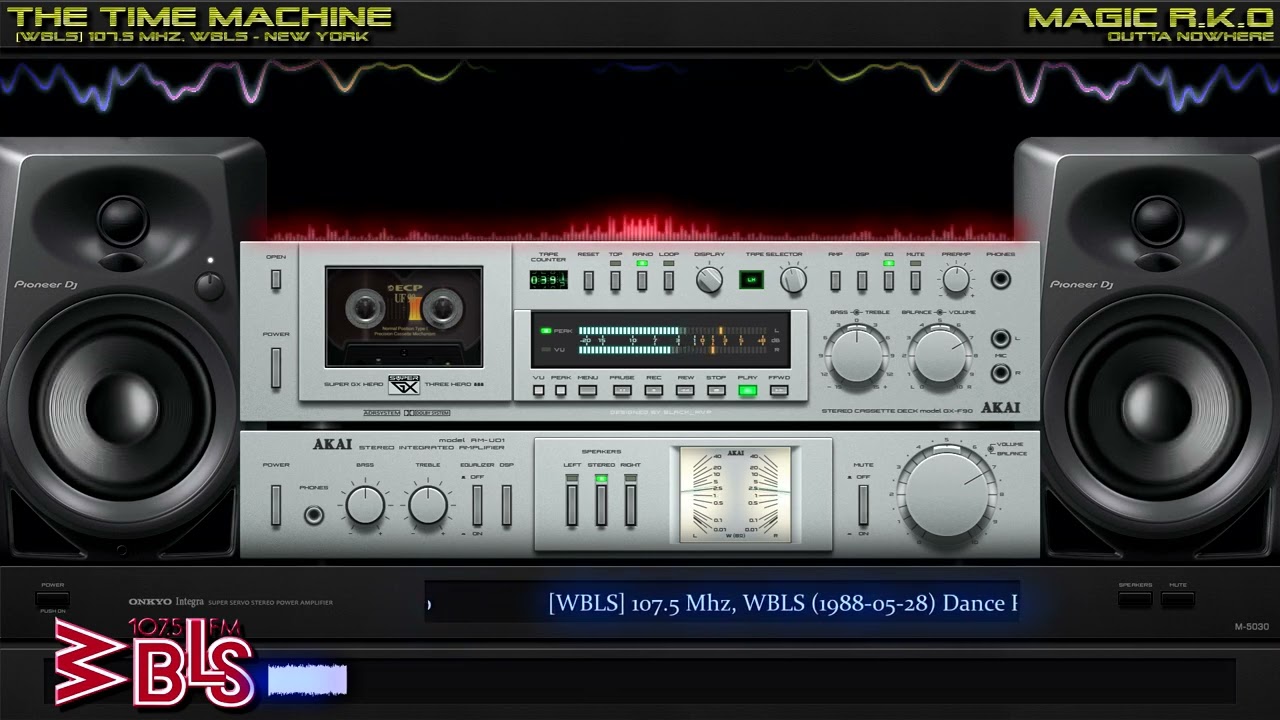Viewport: 1280px width, 720px height.
Task: Click the '[WBLS] 107.5 MHZ, WBLS - NEW YORK' text
Action: point(192,37)
